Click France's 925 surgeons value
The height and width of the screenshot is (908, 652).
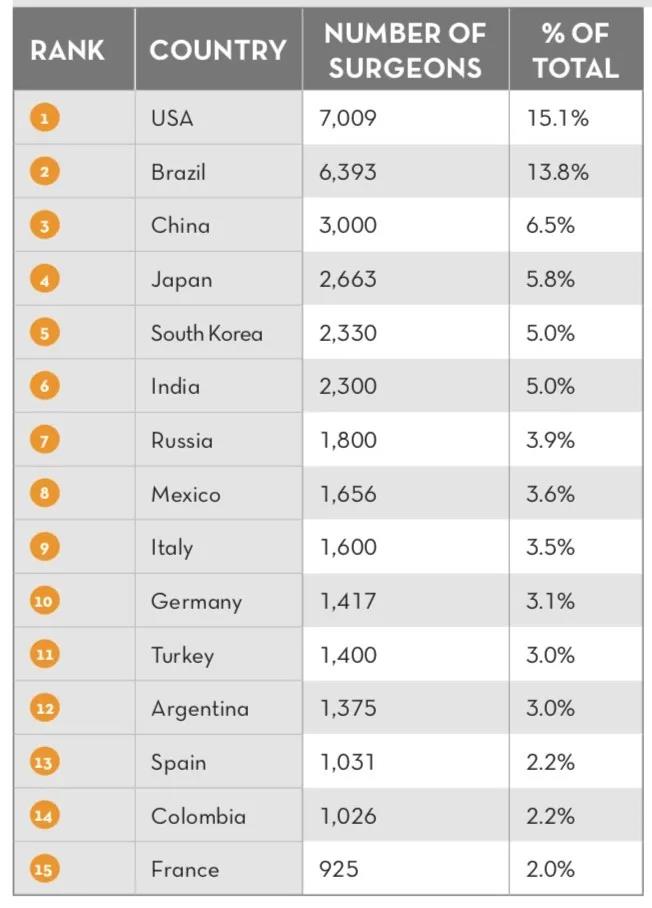(338, 870)
